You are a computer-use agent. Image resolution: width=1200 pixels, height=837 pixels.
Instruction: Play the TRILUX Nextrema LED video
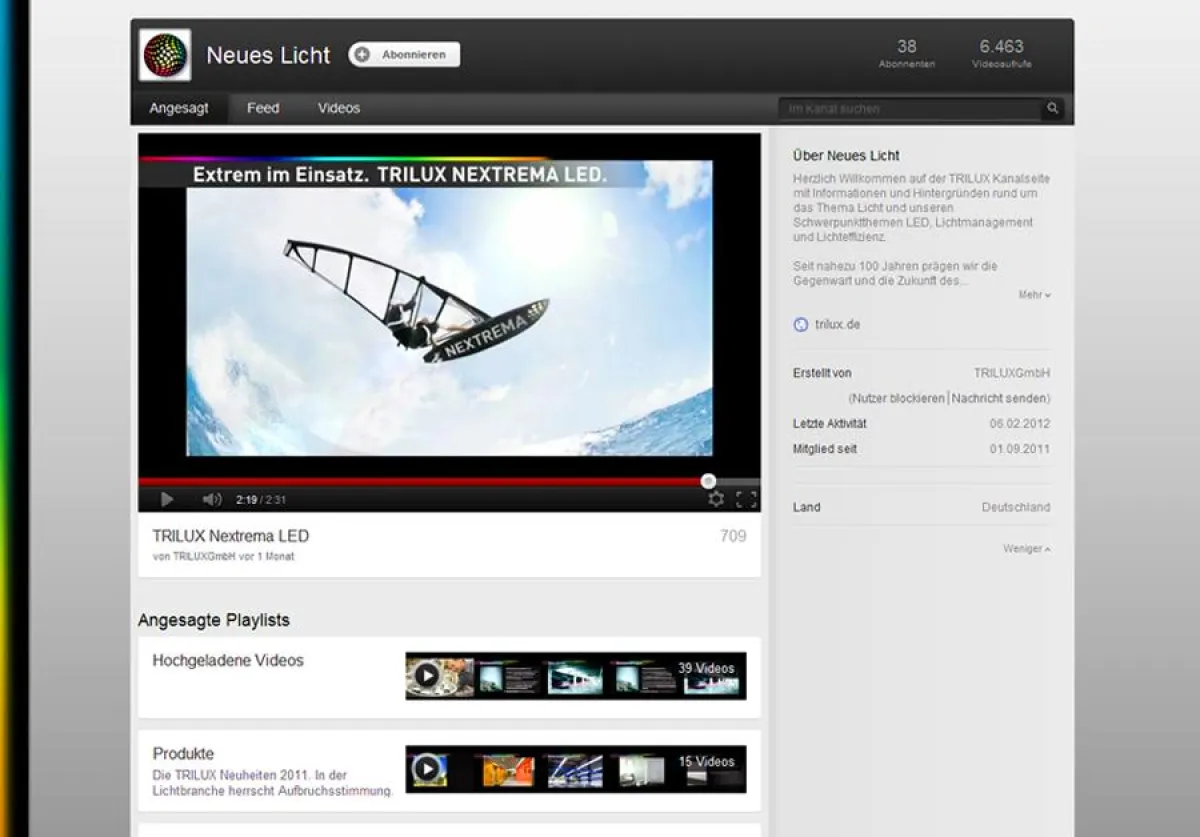pyautogui.click(x=166, y=498)
